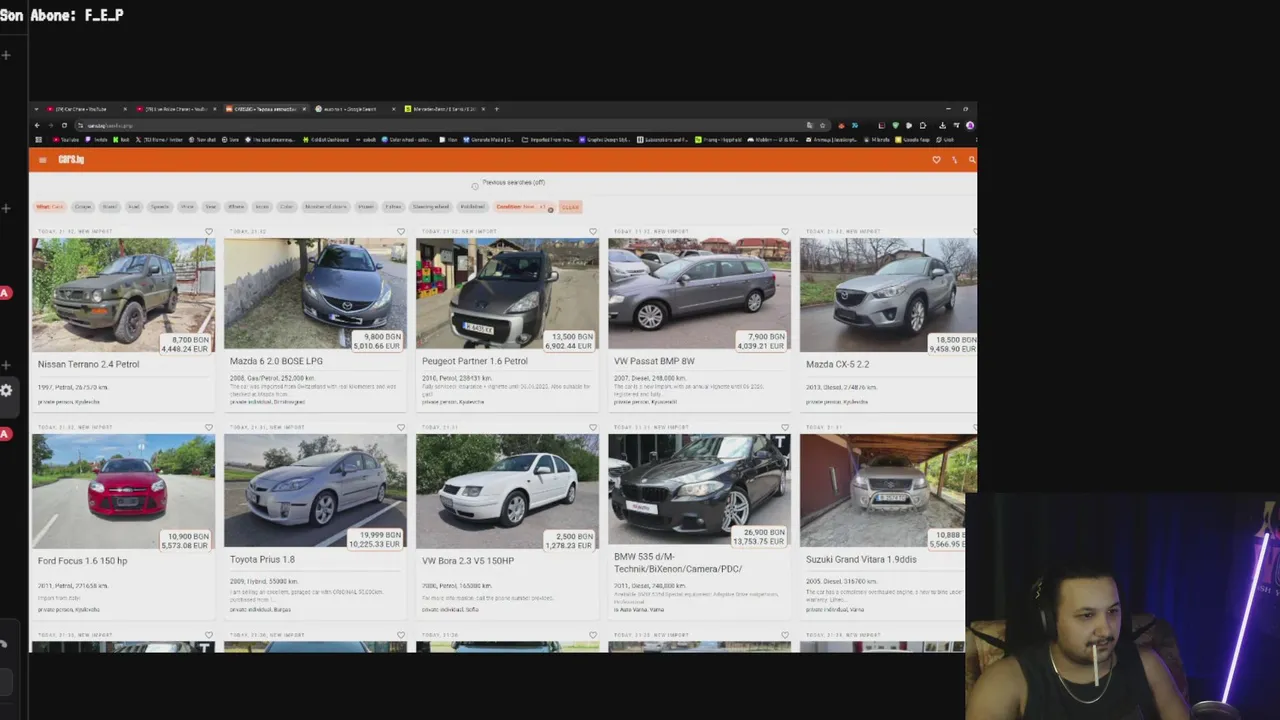This screenshot has width=1280, height=720.
Task: Click the browser back arrow
Action: (x=37, y=125)
